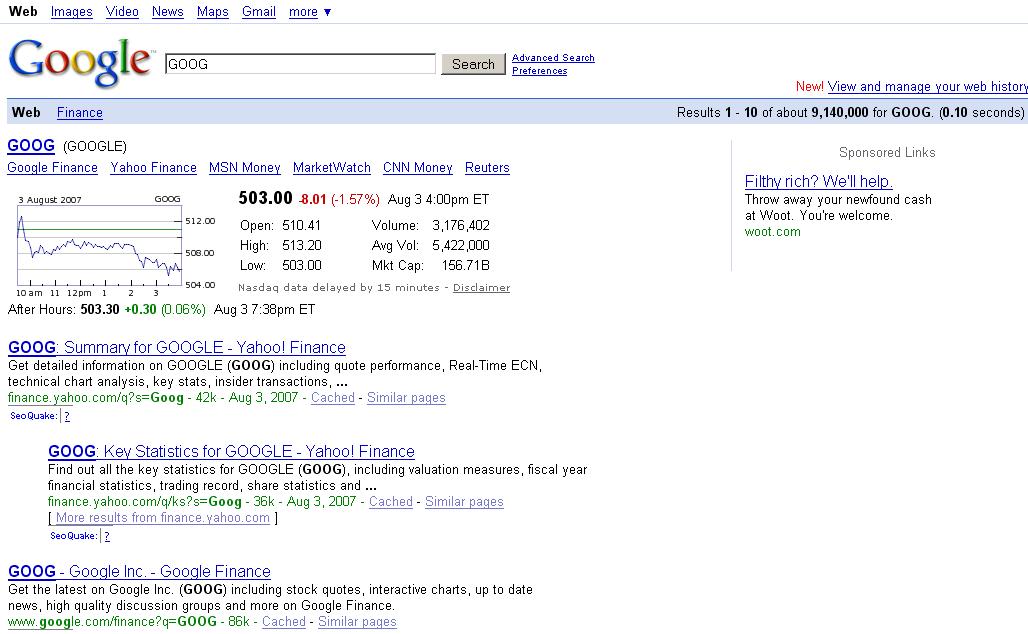The image size is (1028, 634).
Task: Click SeoQuake label under Yahoo summary result
Action: click(33, 416)
